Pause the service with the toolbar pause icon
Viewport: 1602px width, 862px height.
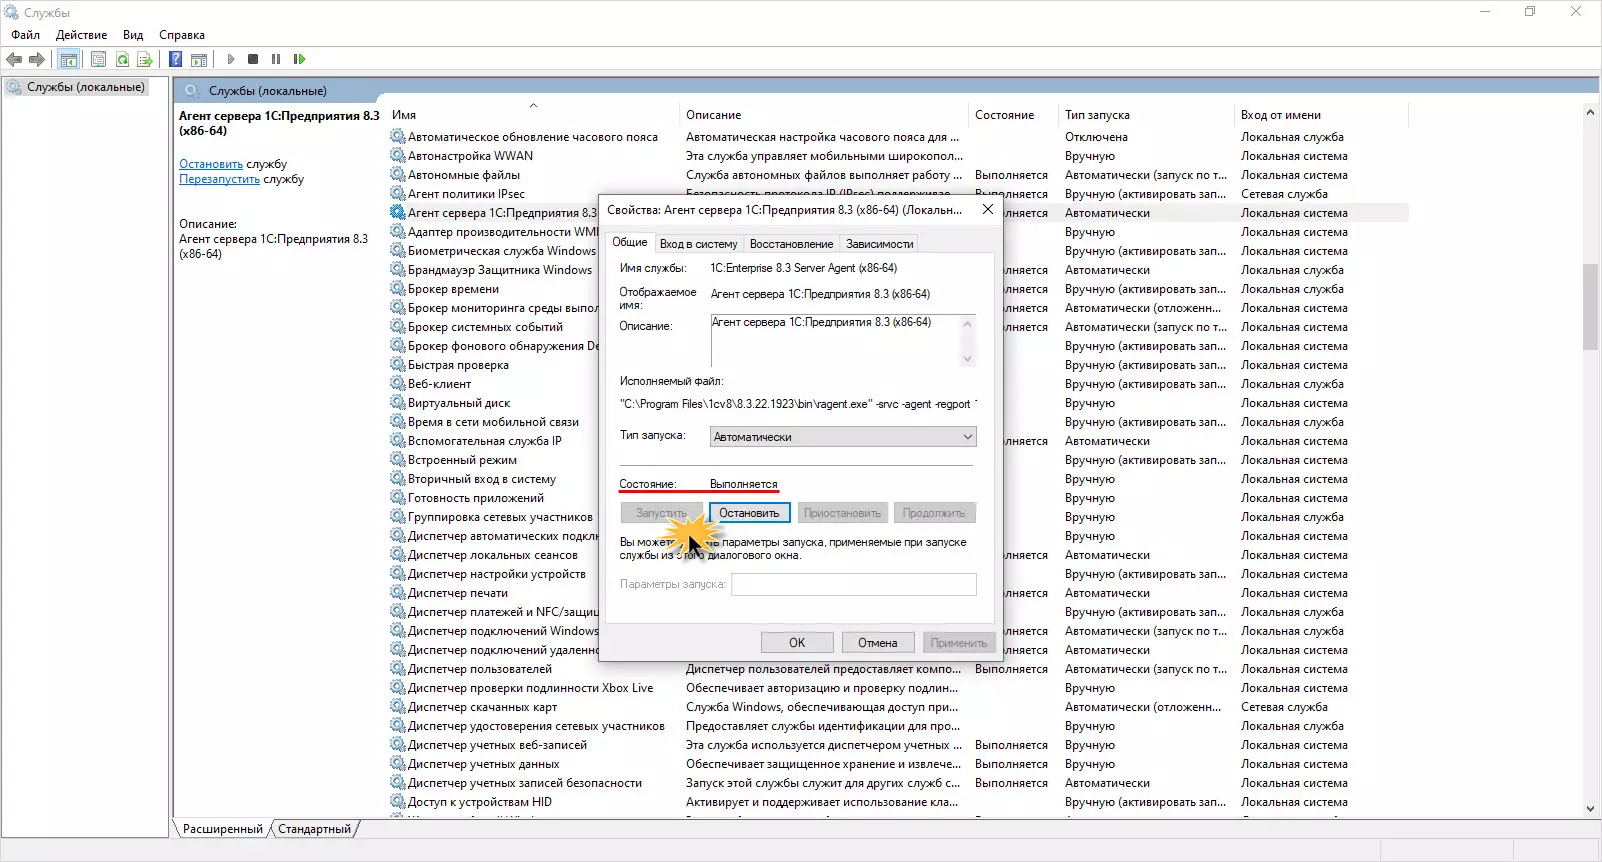pyautogui.click(x=276, y=59)
